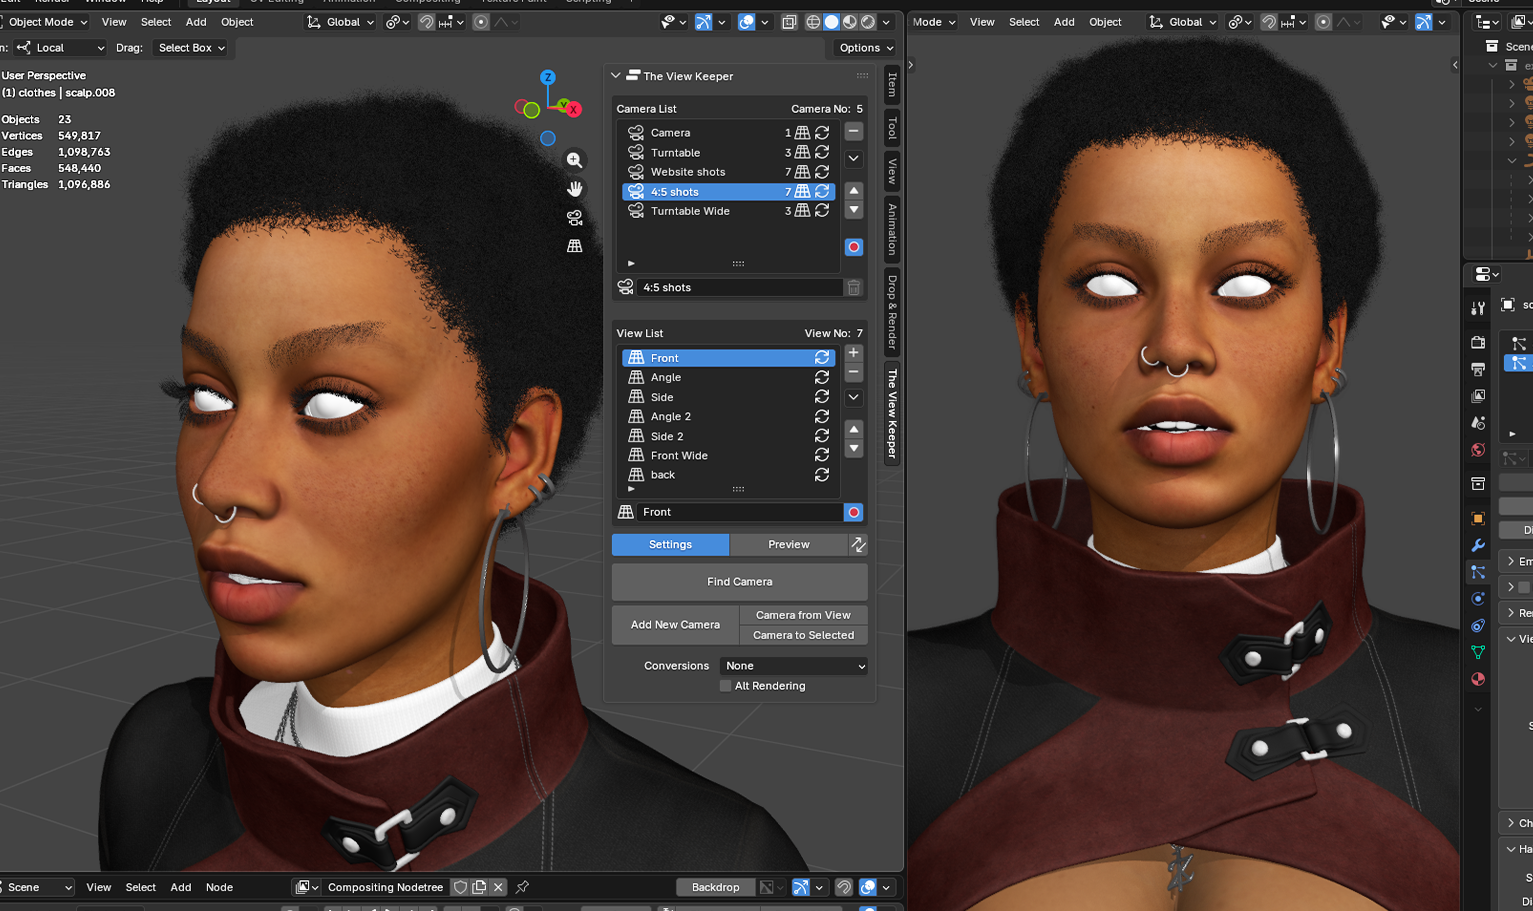Image resolution: width=1533 pixels, height=911 pixels.
Task: Open the Select menu in the header
Action: pyautogui.click(x=155, y=21)
